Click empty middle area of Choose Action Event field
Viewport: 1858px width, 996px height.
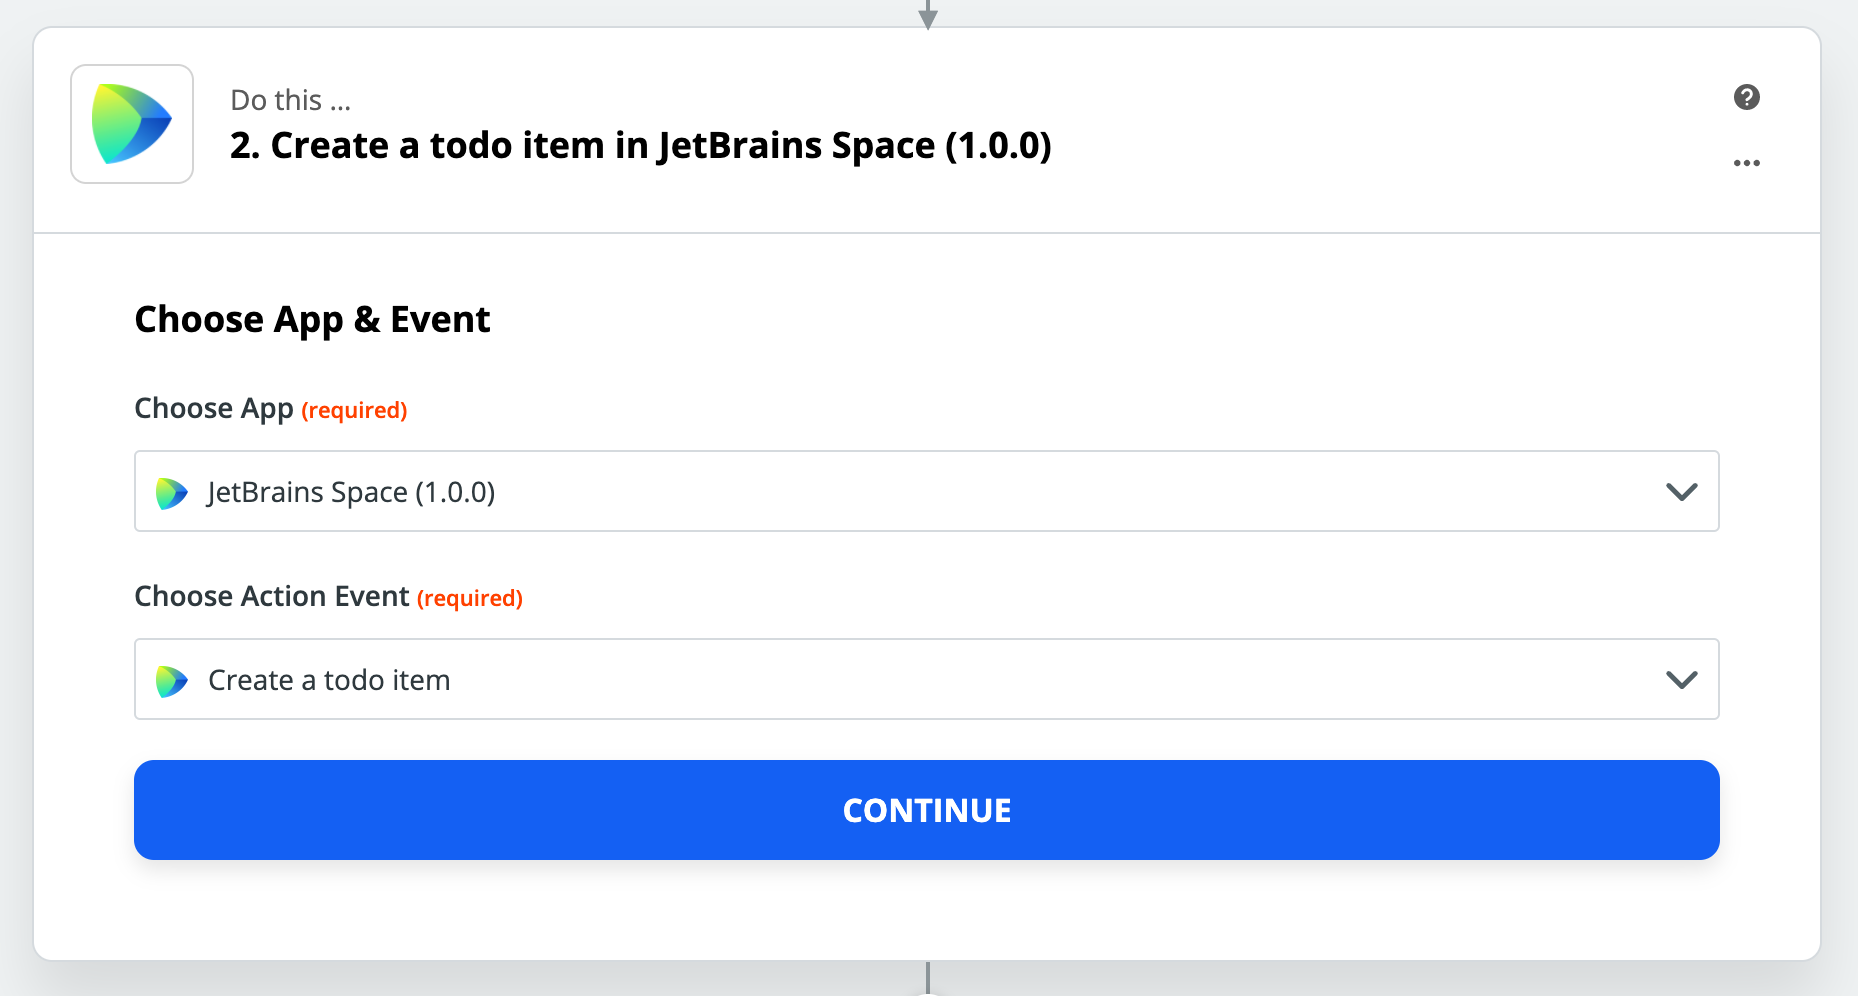(1000, 680)
